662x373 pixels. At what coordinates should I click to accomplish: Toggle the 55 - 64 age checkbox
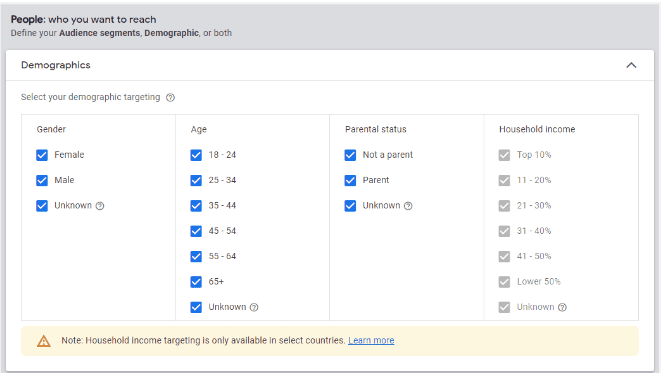pos(196,256)
